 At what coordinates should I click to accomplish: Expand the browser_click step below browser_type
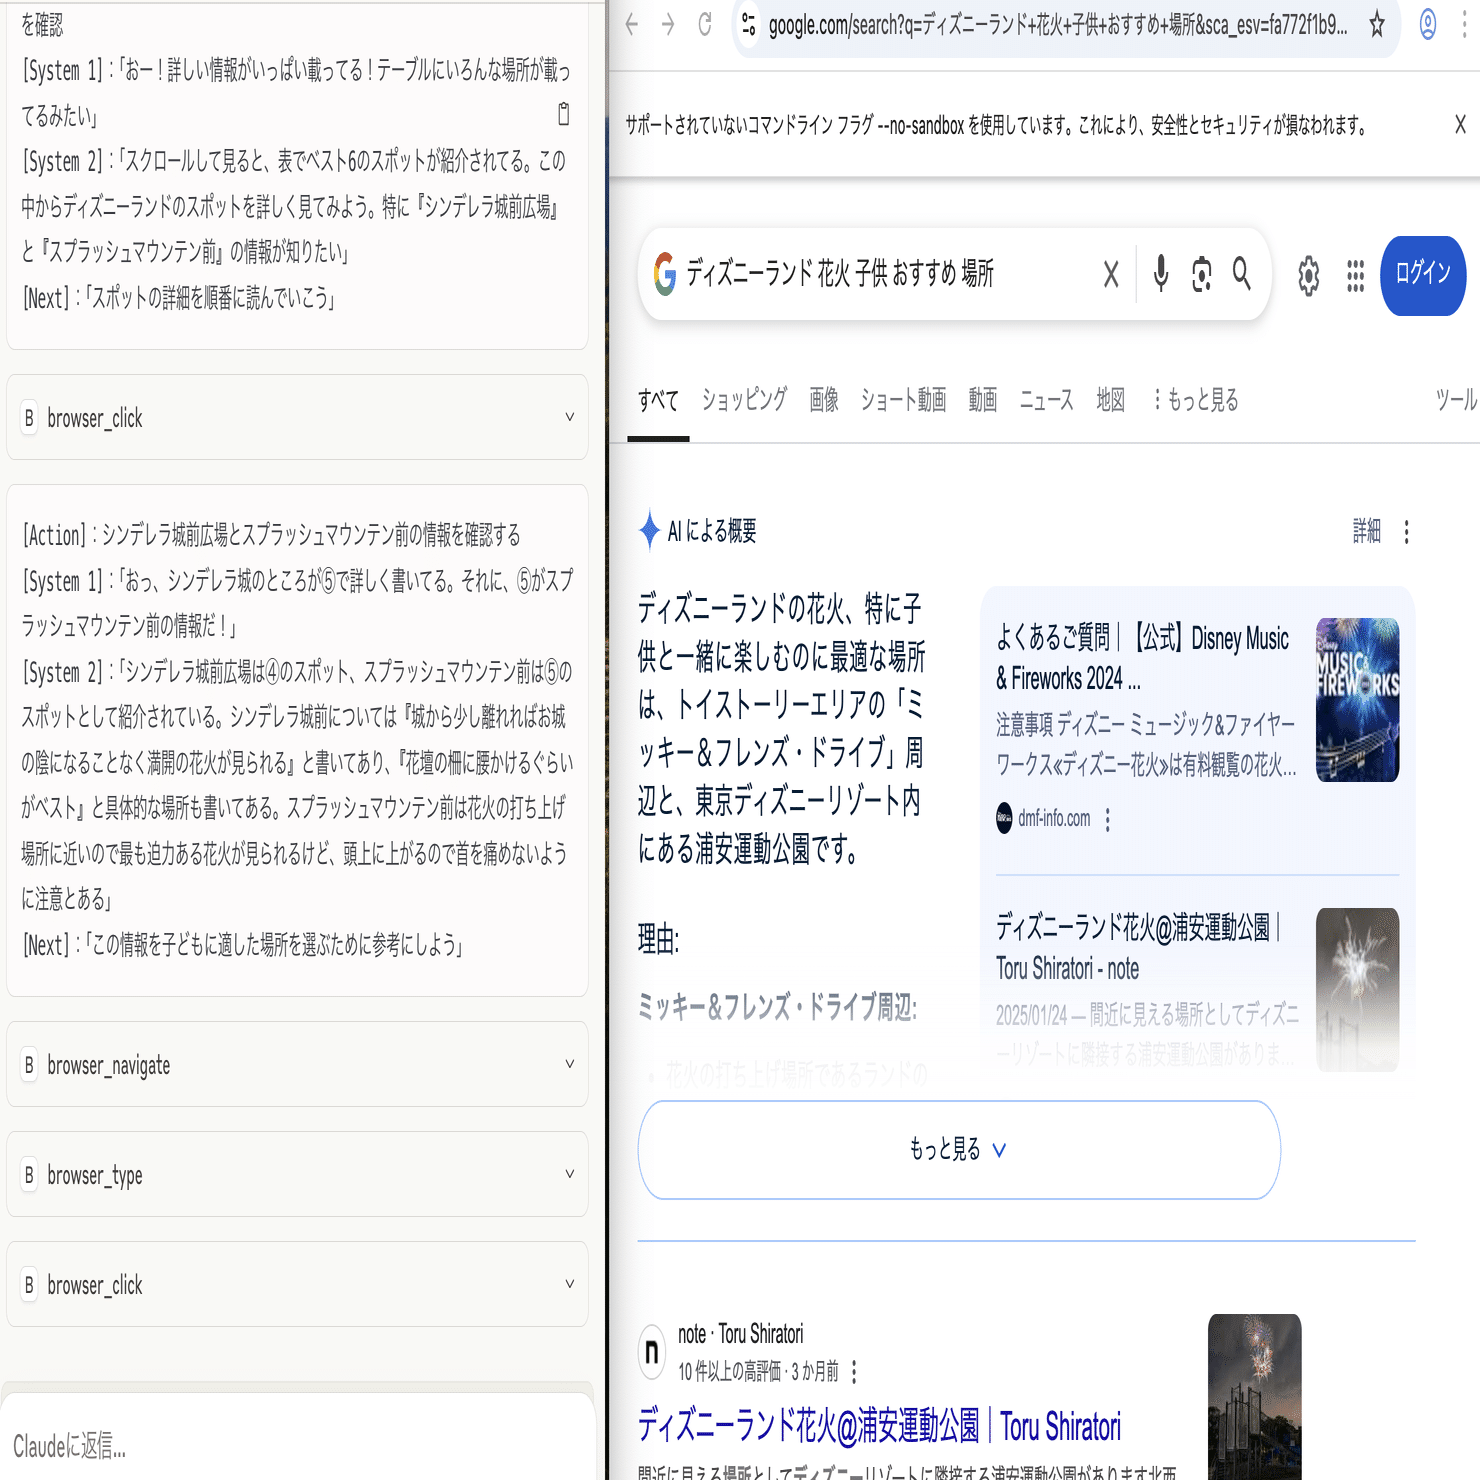point(570,1284)
